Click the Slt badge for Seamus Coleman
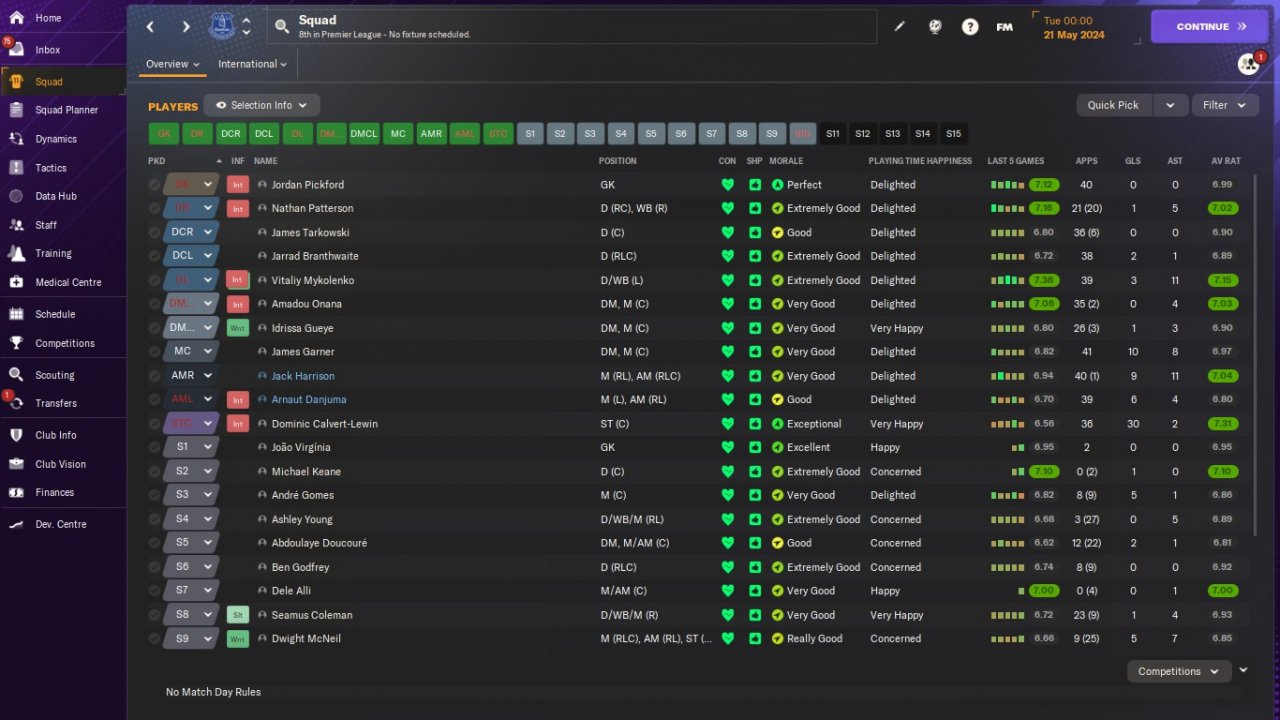The width and height of the screenshot is (1280, 720). (238, 615)
